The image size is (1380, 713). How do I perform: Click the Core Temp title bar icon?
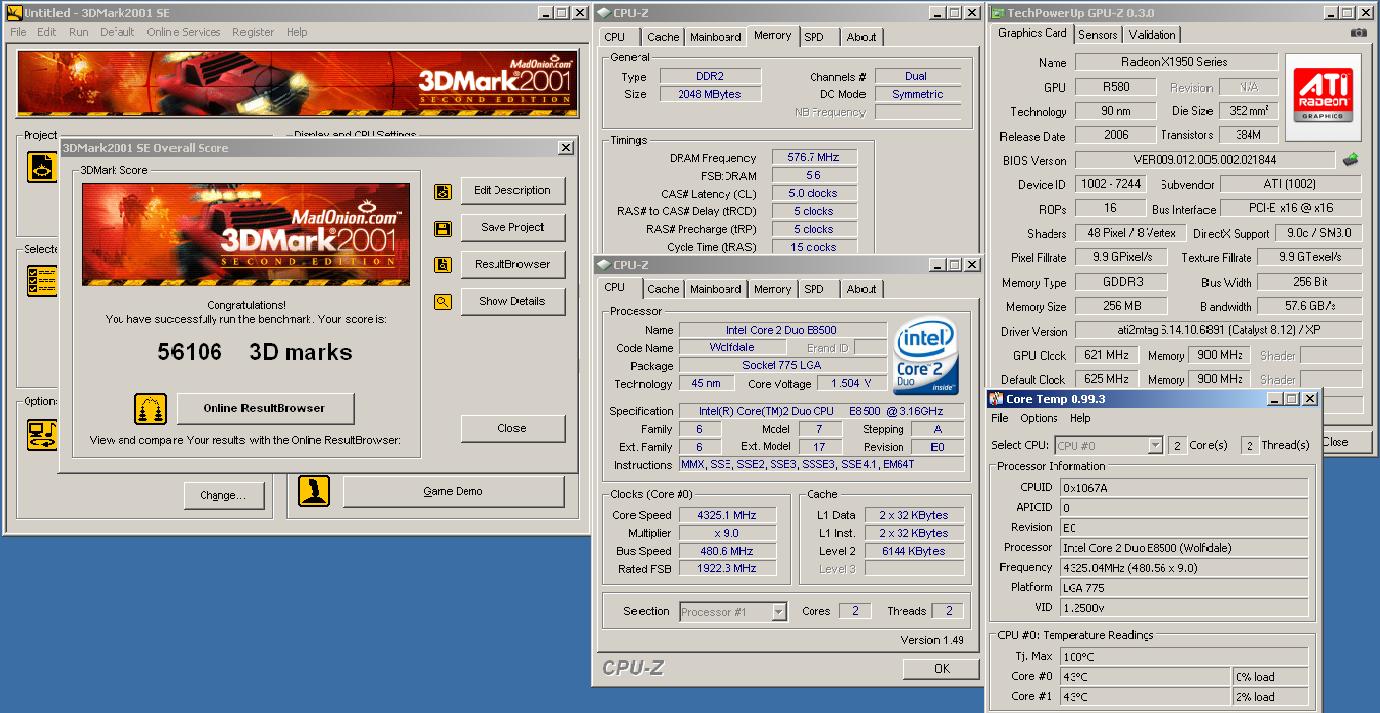point(996,399)
